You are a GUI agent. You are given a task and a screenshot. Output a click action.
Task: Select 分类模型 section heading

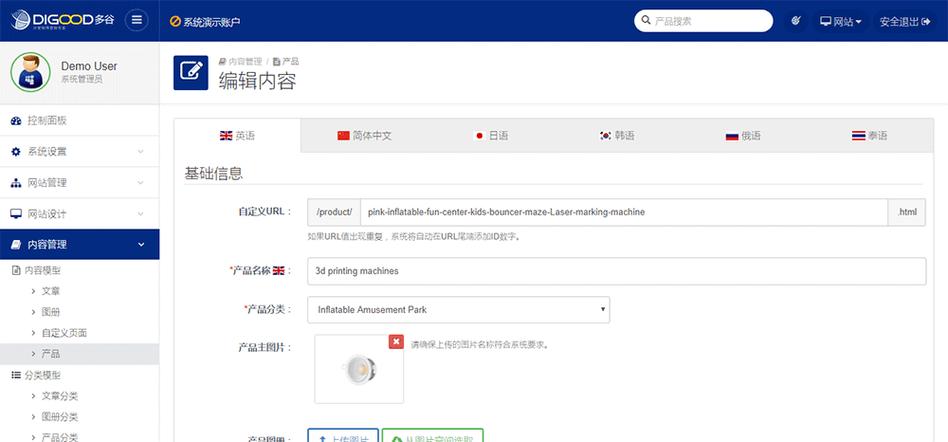point(42,375)
